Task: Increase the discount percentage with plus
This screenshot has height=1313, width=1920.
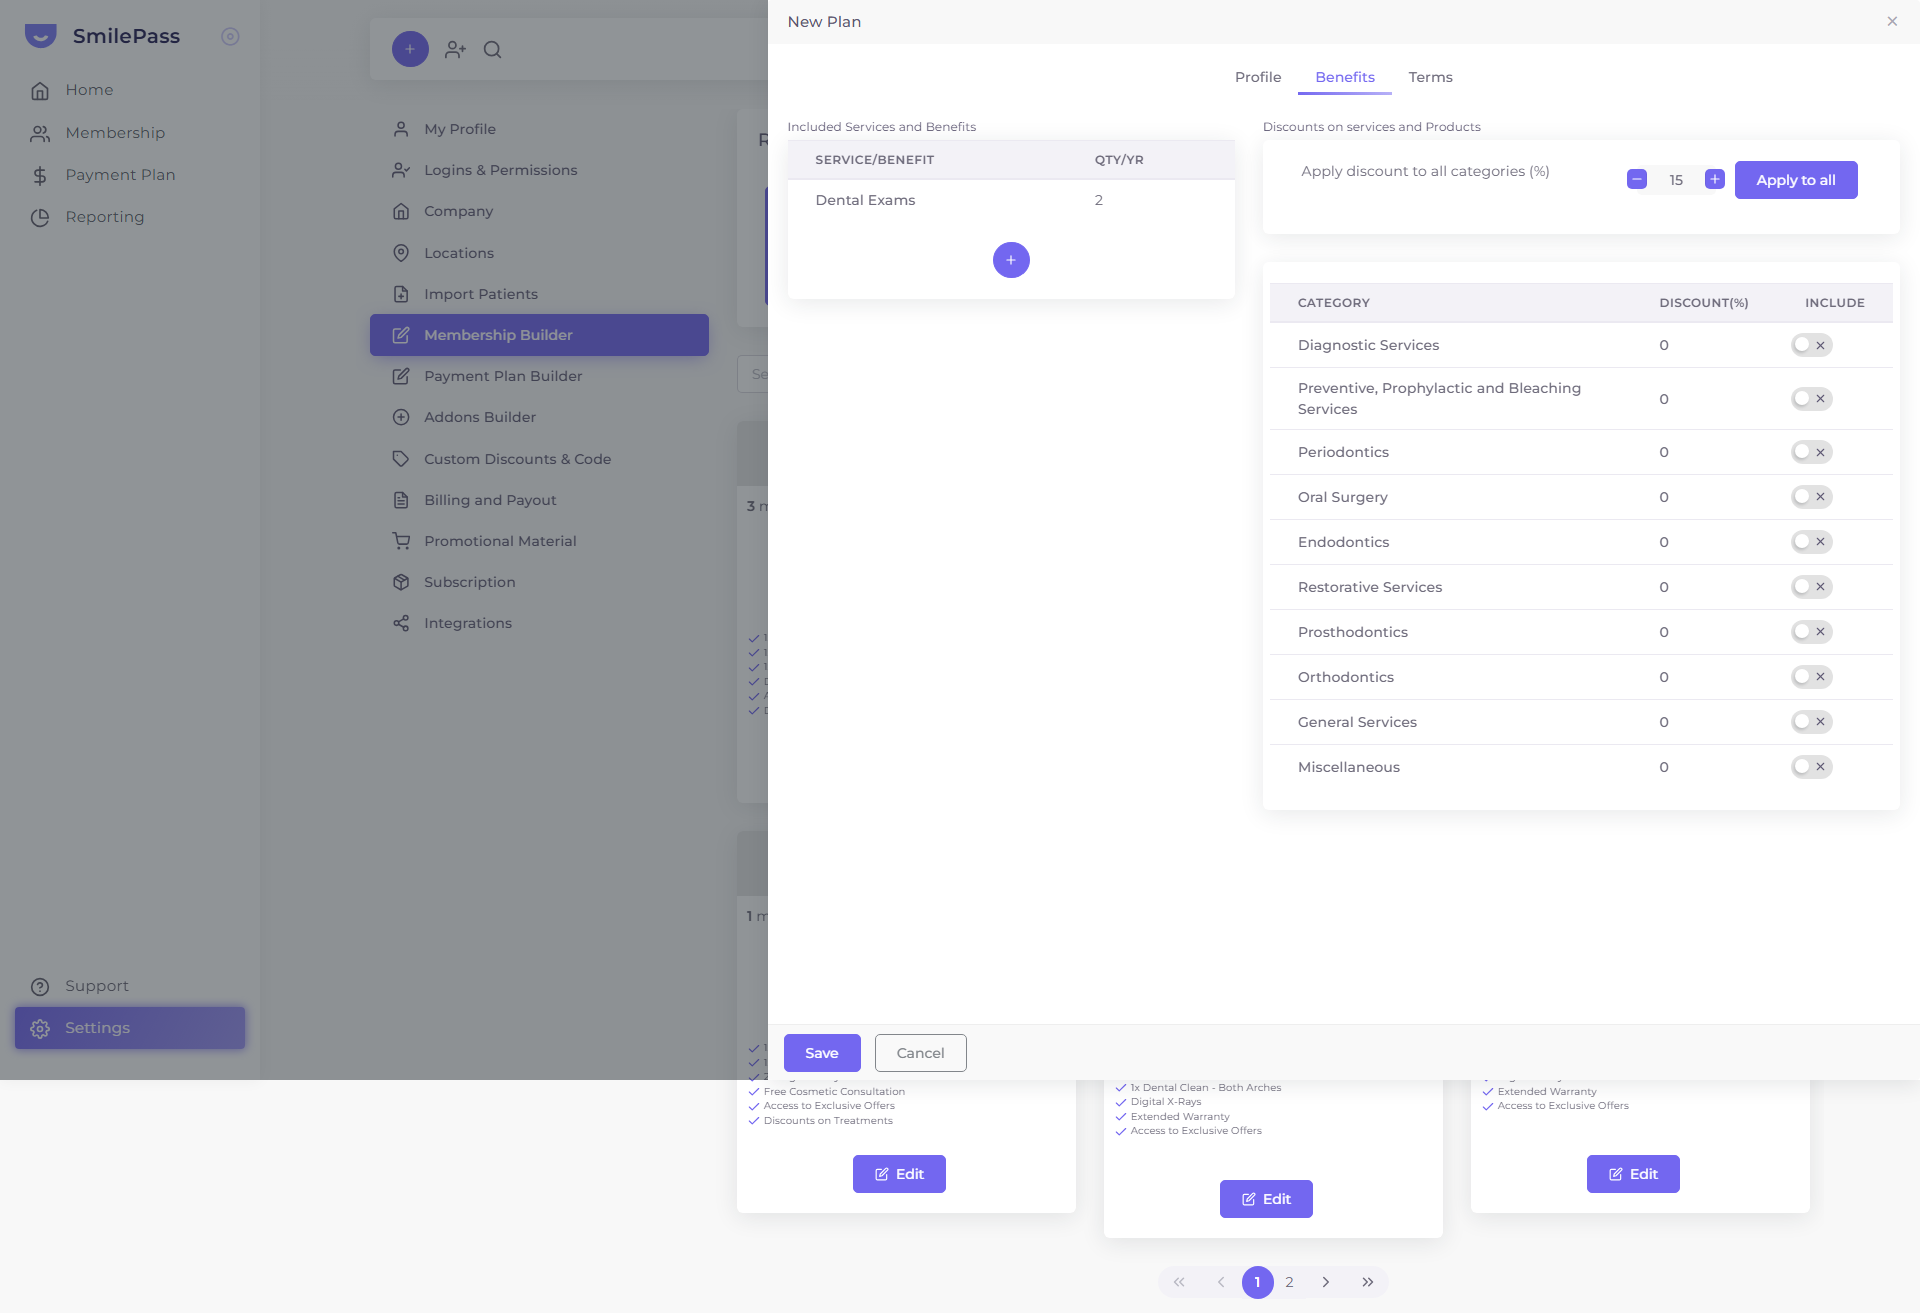Action: pos(1715,179)
